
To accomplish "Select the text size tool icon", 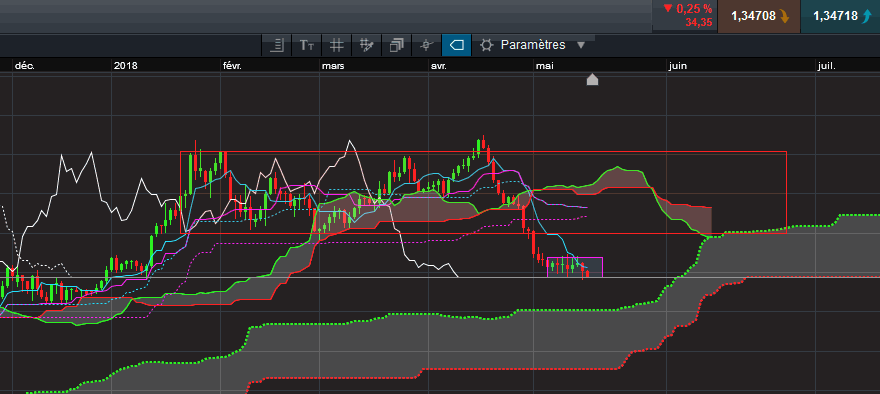I will coord(306,45).
